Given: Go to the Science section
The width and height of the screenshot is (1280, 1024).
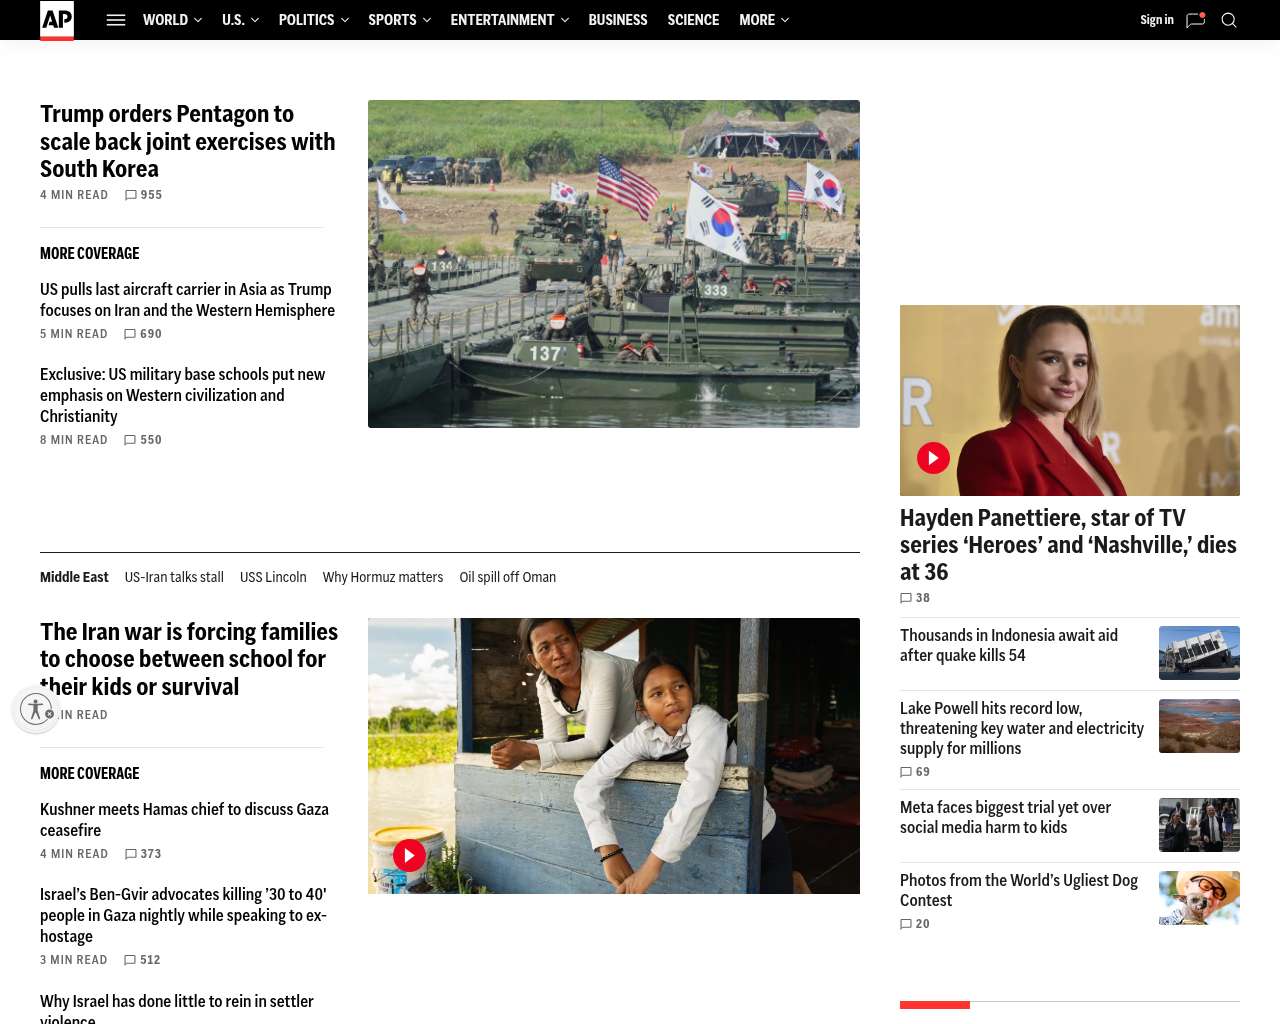Looking at the screenshot, I should point(693,20).
